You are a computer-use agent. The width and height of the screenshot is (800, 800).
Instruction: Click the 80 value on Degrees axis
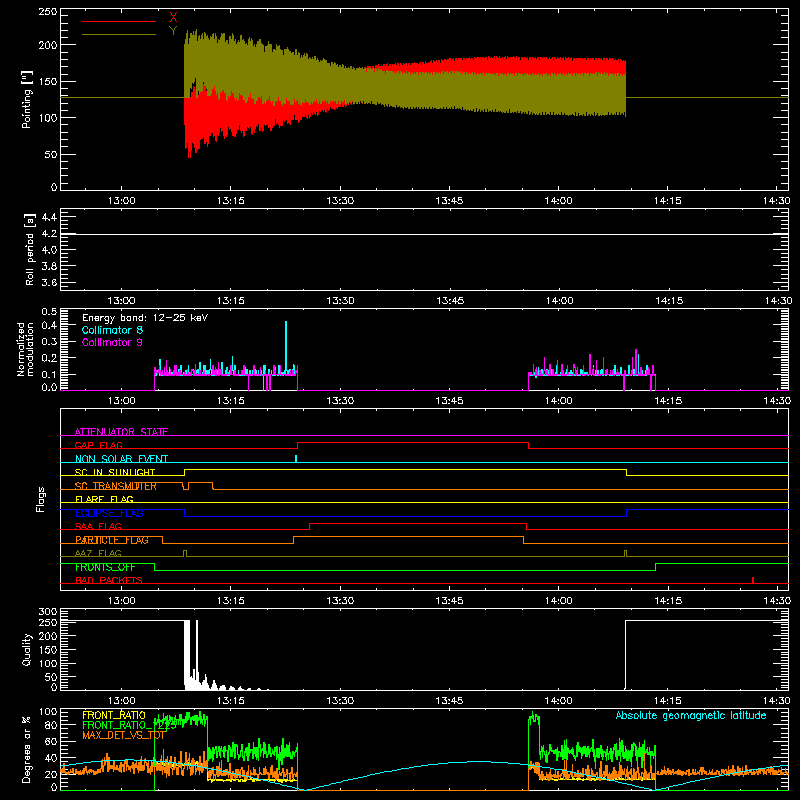[x=52, y=725]
